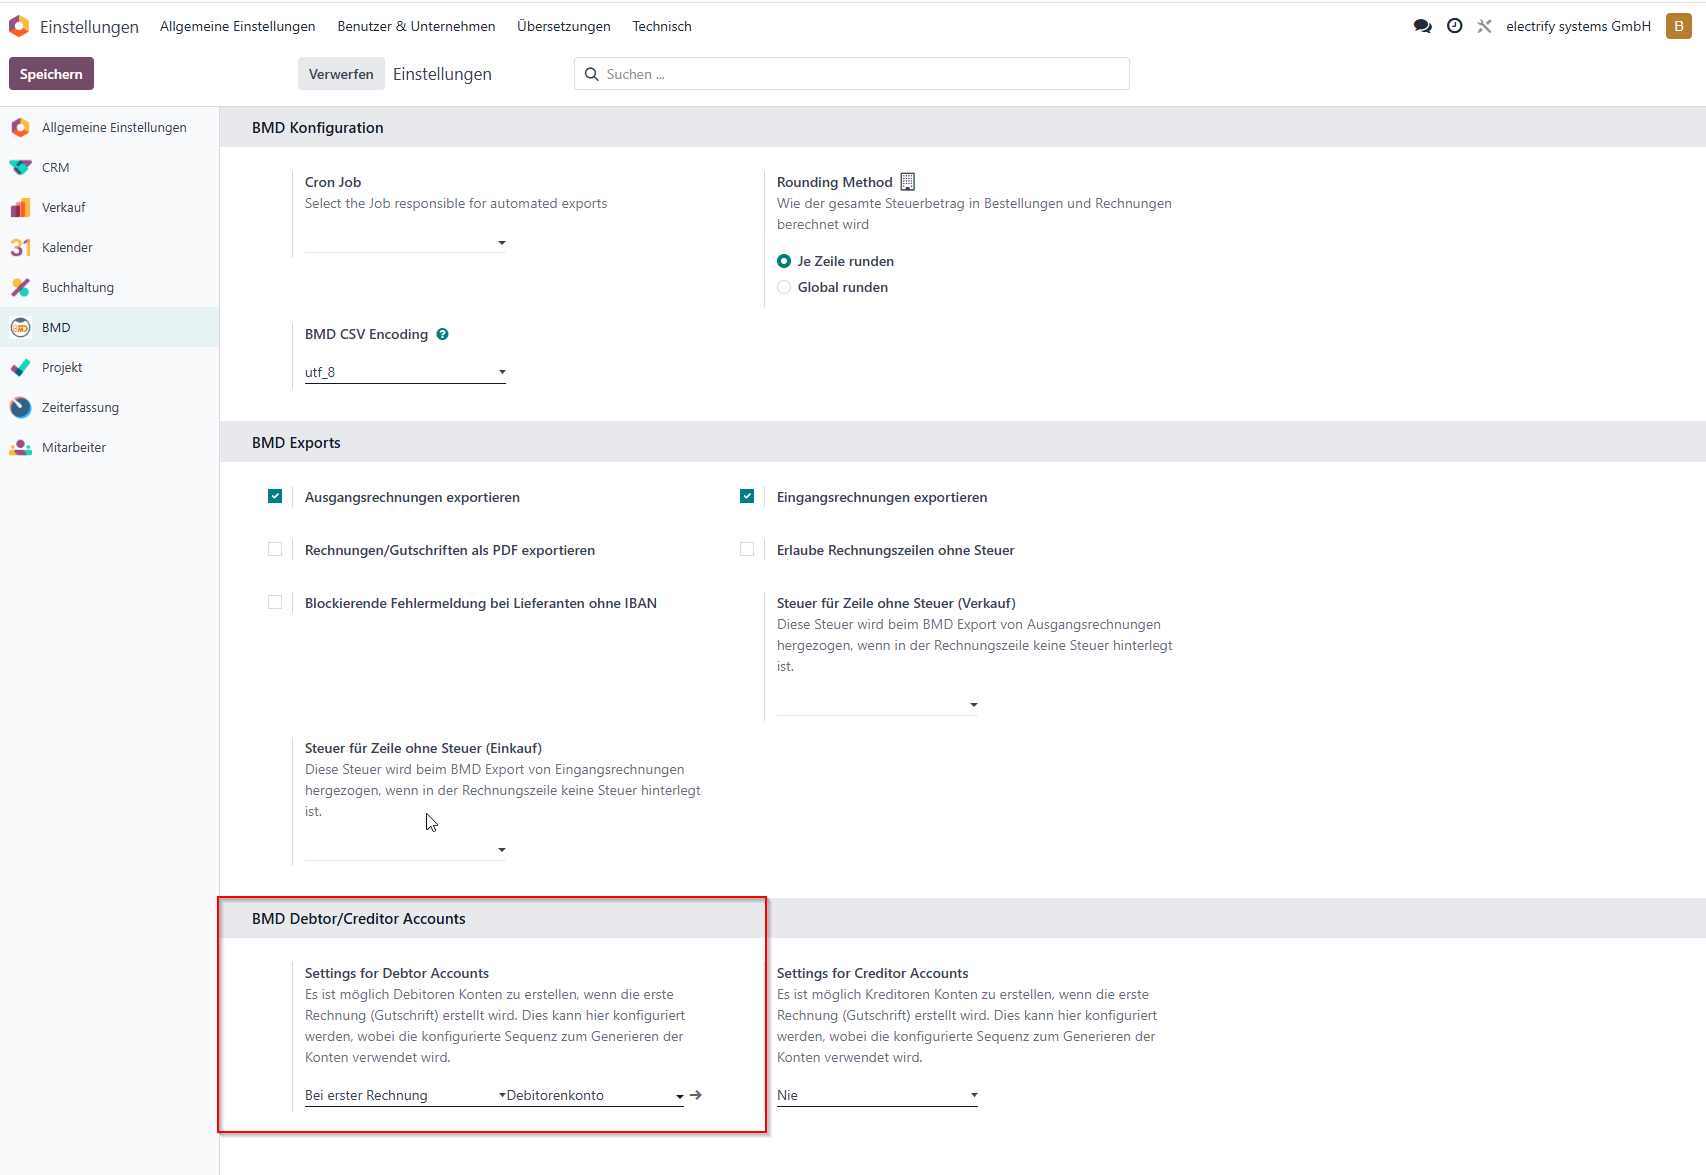Uncheck Ausgangsrechnungen exportieren
The image size is (1706, 1175).
tap(275, 496)
